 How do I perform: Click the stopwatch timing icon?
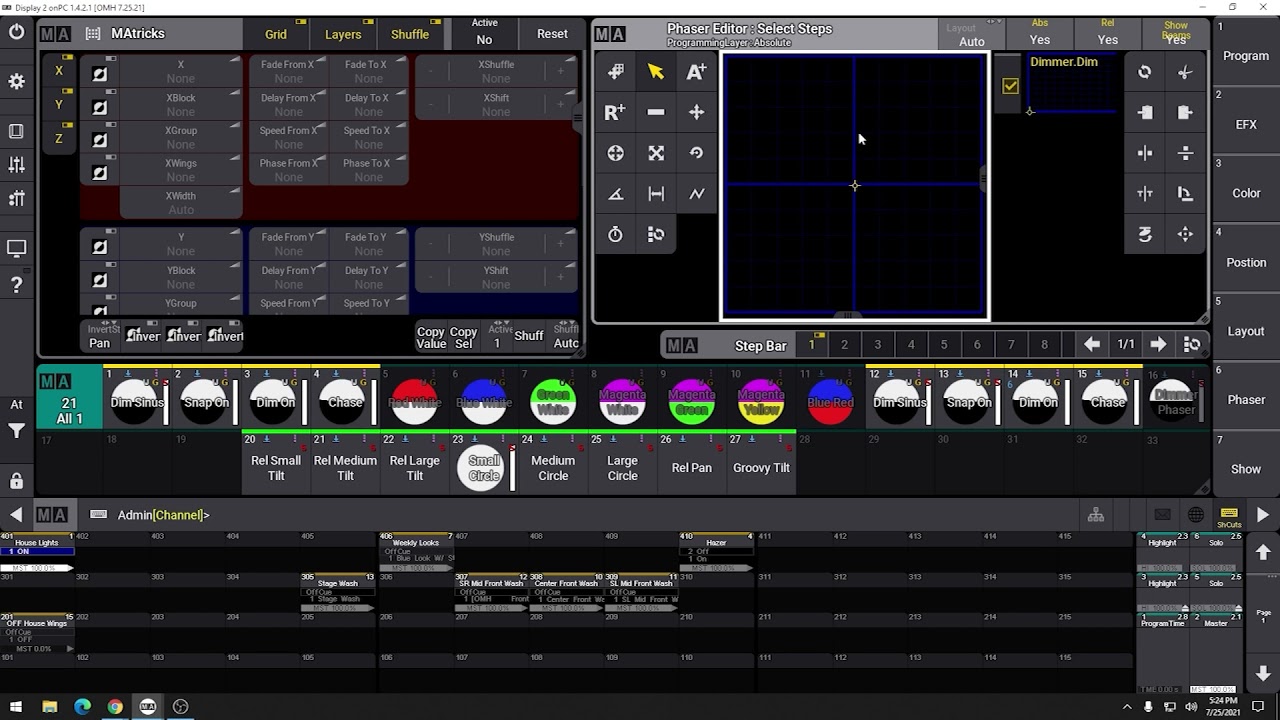[x=615, y=234]
